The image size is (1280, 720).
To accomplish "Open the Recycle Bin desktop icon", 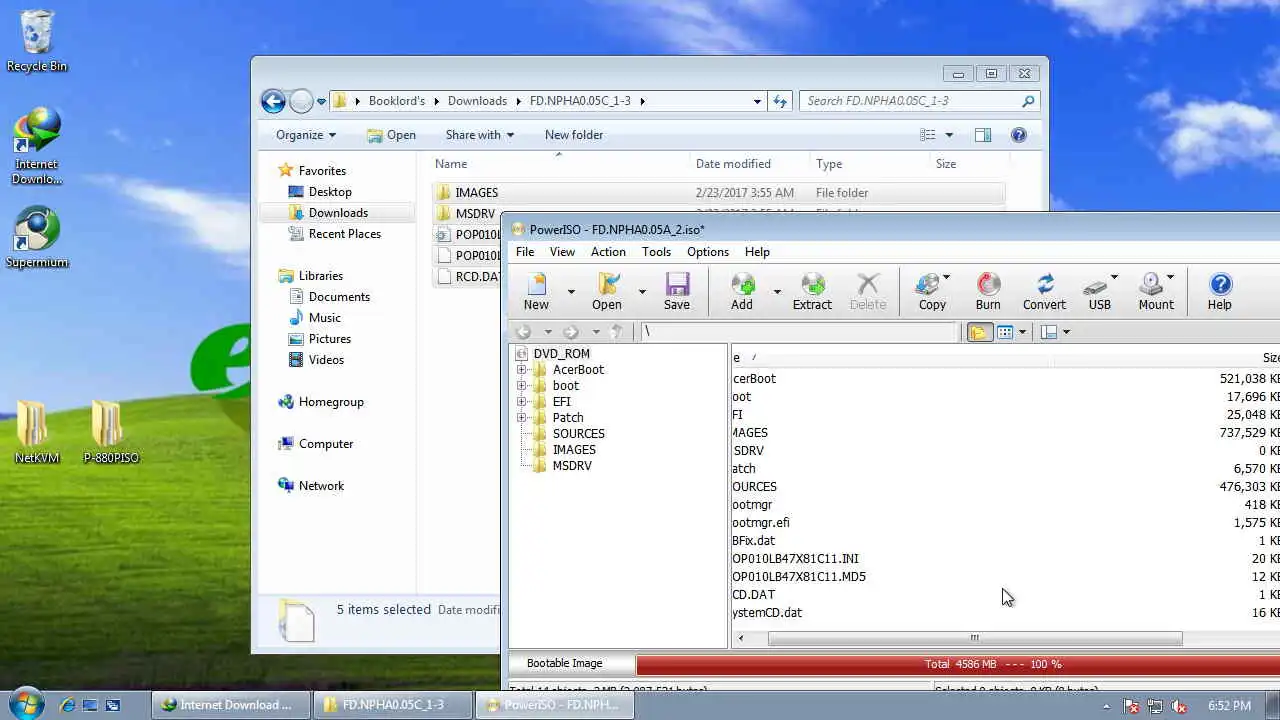I will [37, 42].
